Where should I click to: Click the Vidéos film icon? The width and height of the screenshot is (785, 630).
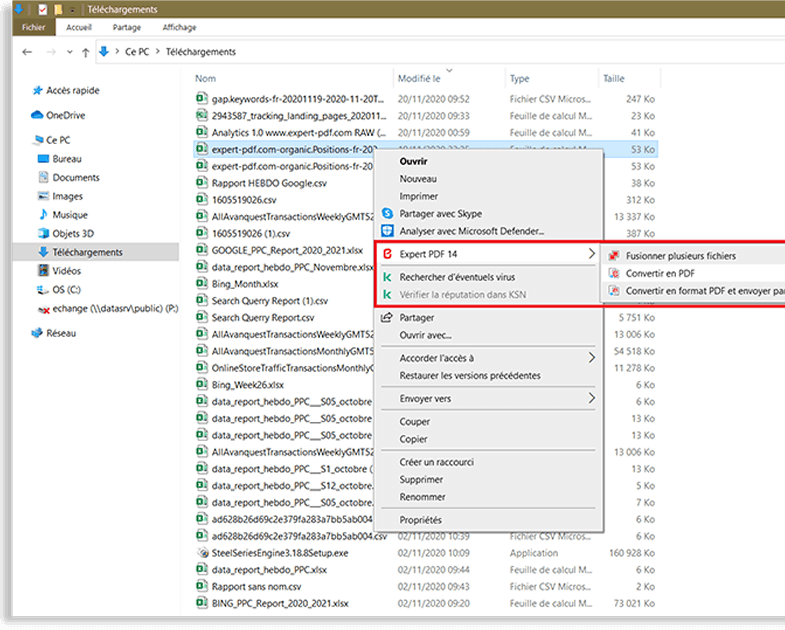tap(44, 270)
